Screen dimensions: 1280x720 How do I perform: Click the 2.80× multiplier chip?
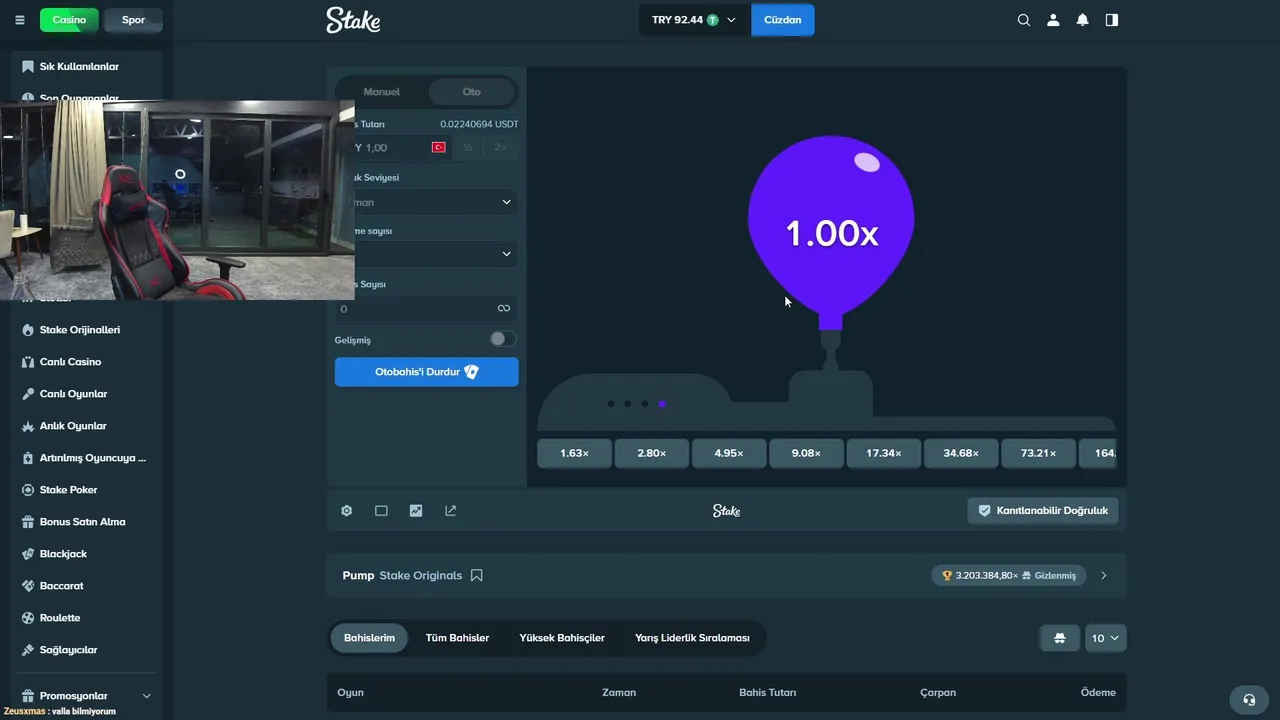(651, 453)
